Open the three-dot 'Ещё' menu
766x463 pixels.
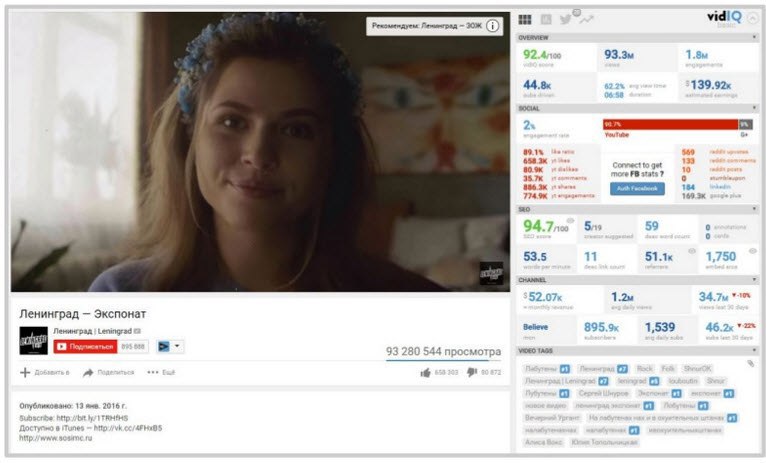coord(161,372)
